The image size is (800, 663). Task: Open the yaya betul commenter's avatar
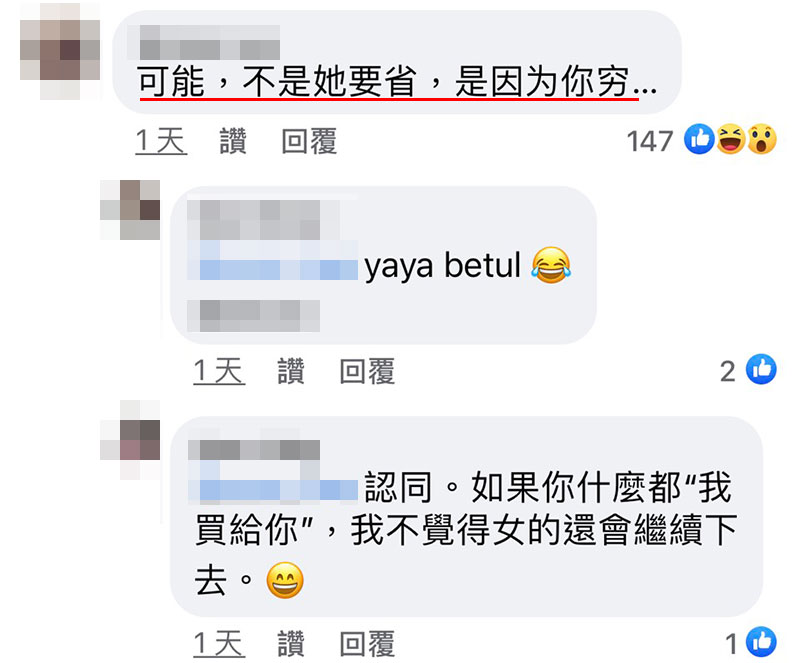[x=130, y=210]
